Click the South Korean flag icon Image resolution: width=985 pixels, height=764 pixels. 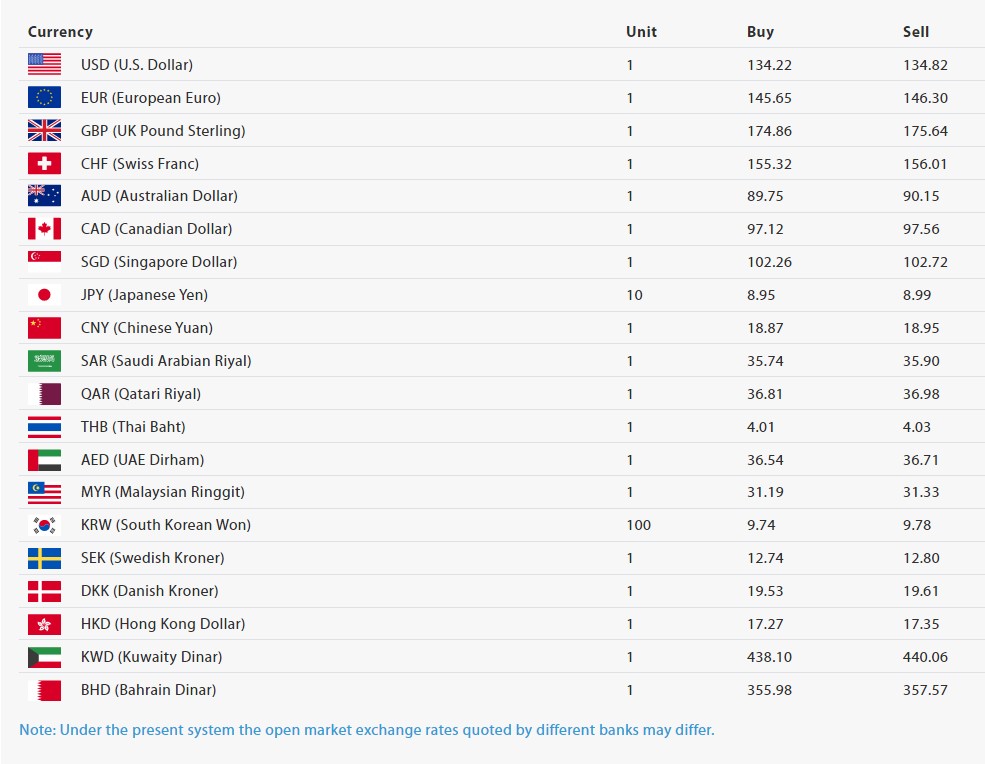44,525
